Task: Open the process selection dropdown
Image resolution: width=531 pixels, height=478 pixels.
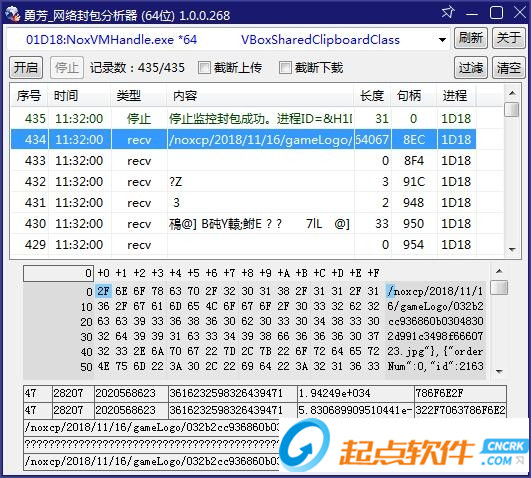Action: coord(442,40)
